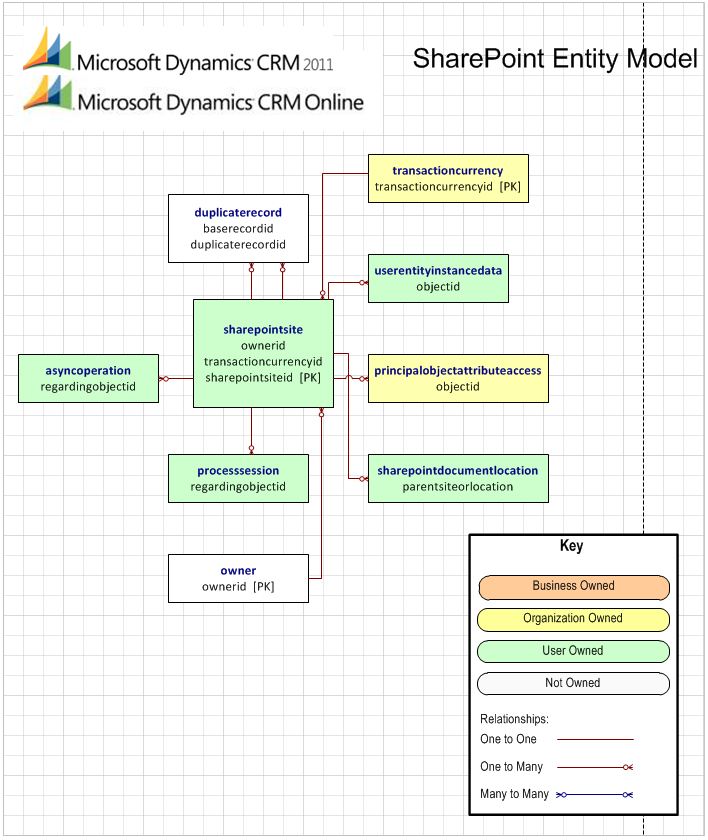The height and width of the screenshot is (840, 708).
Task: Select the transactioncurrency entity box
Action: point(448,178)
